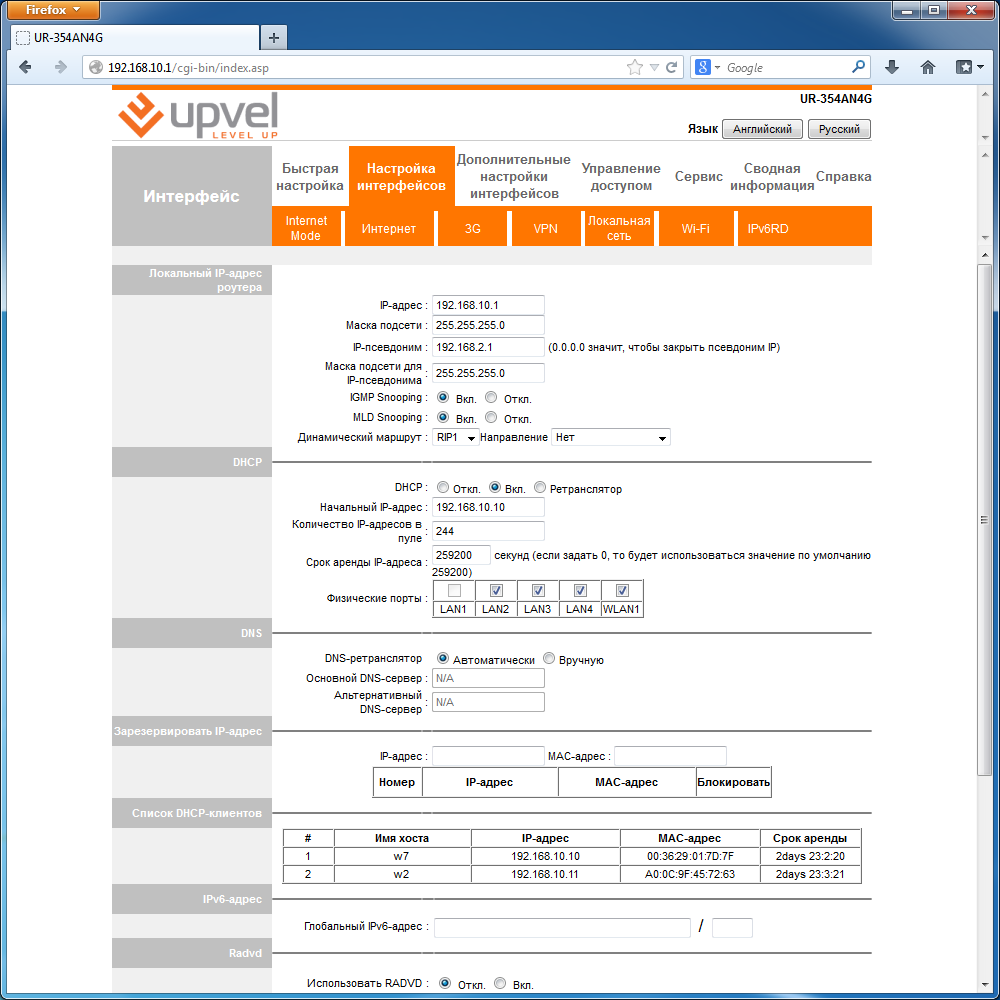Uncheck the LAN3 physical port checkbox

538,591
